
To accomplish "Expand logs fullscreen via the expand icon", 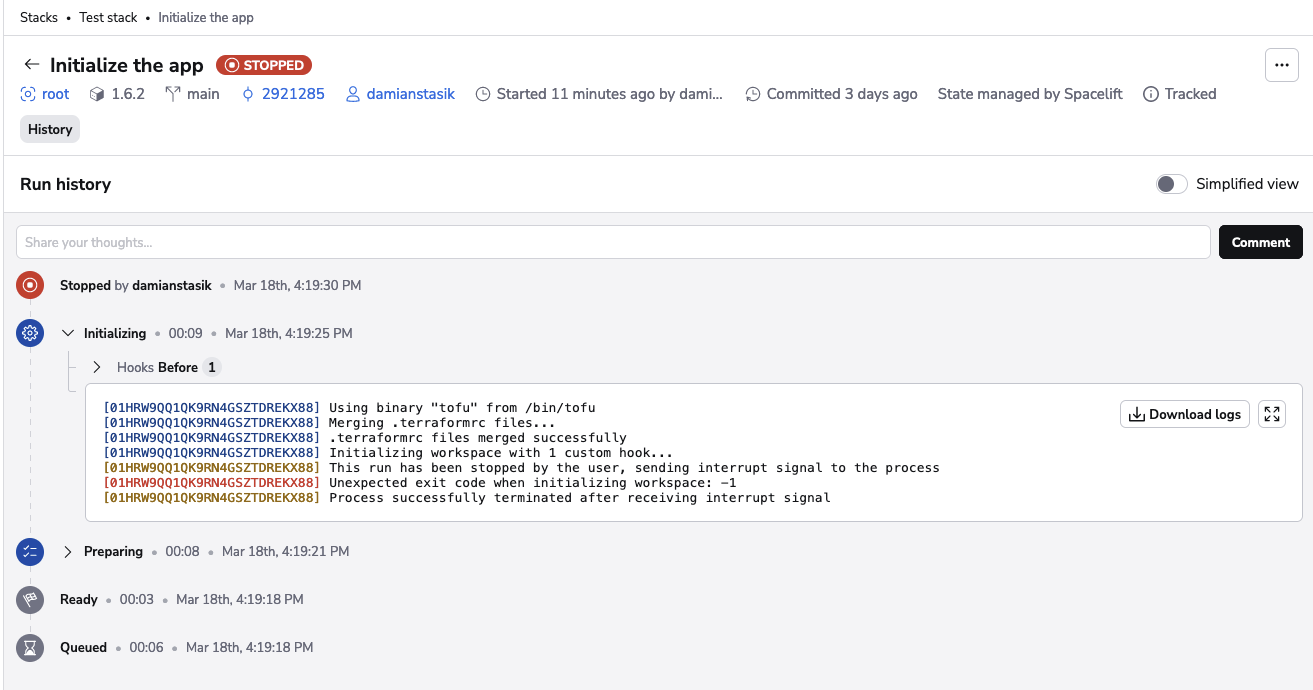I will [x=1271, y=413].
